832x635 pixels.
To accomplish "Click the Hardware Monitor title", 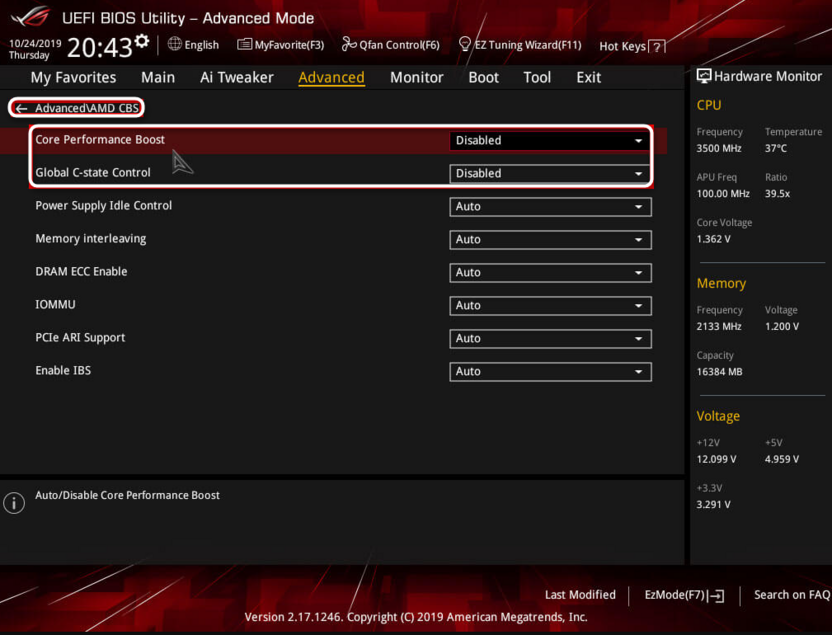I will tap(768, 76).
